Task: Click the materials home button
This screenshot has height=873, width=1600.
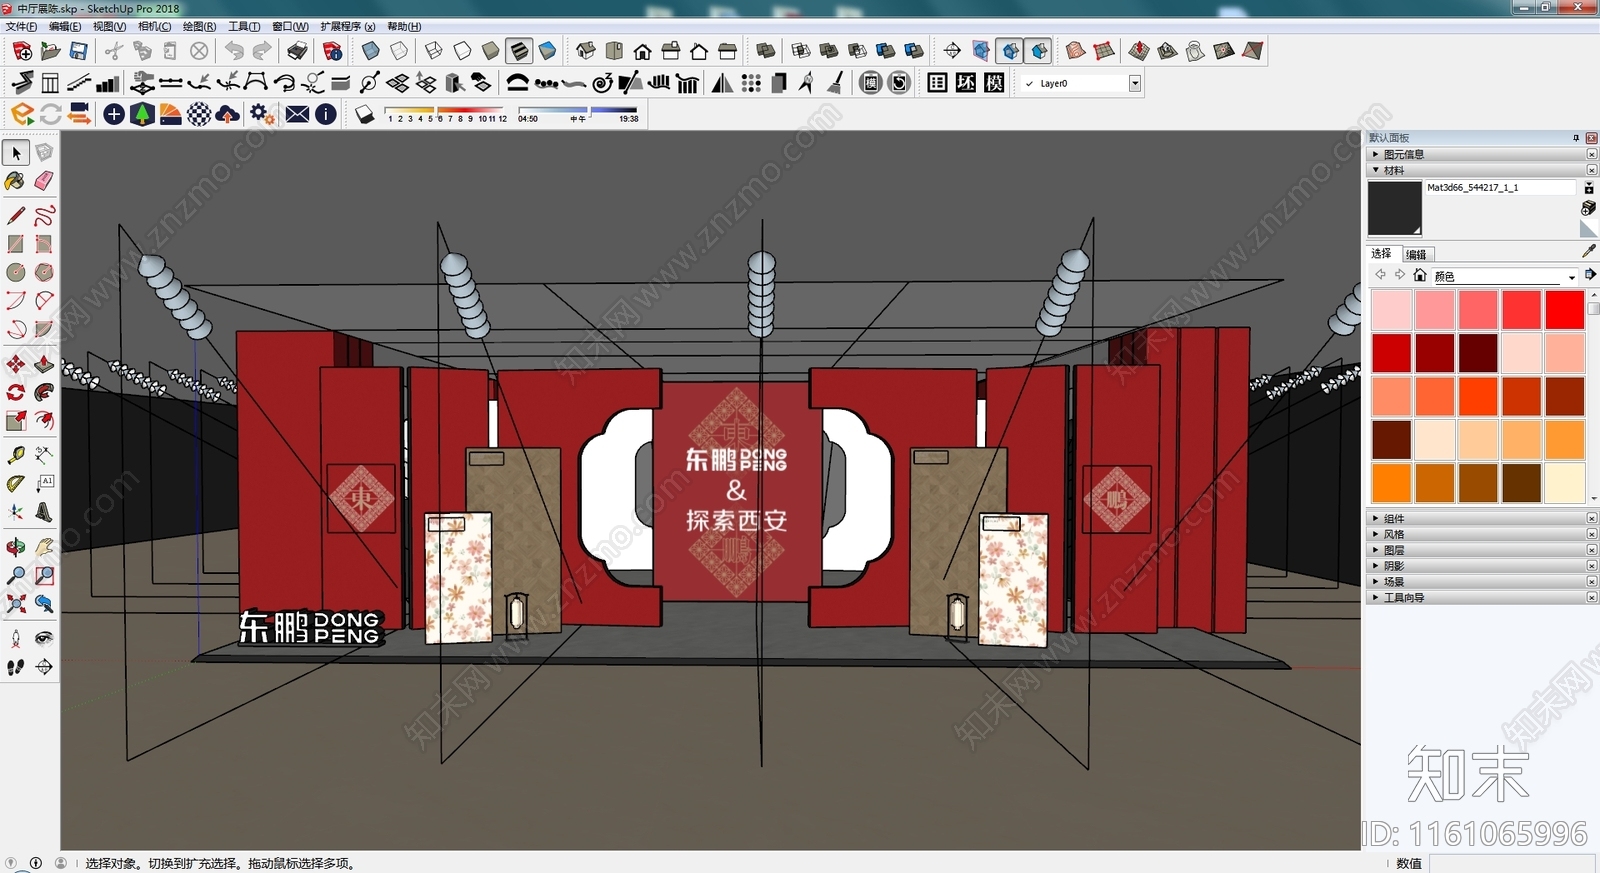Action: [x=1420, y=275]
